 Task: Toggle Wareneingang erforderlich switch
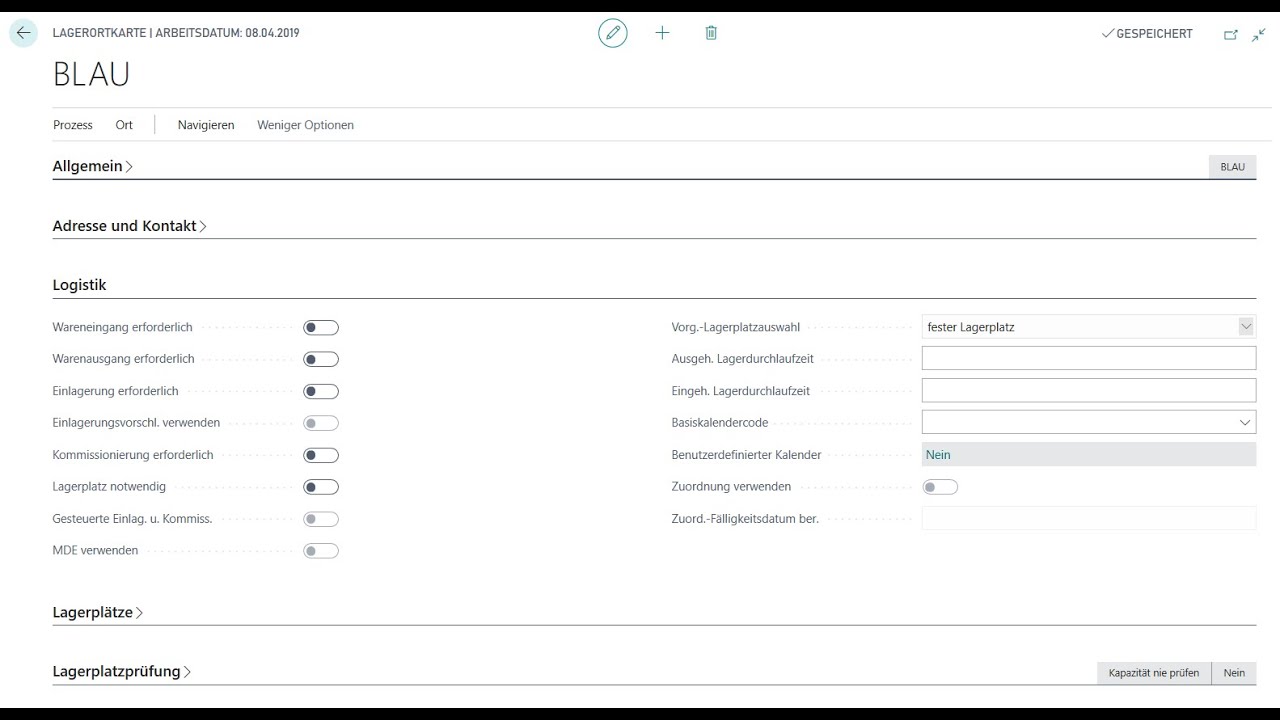pyautogui.click(x=321, y=327)
